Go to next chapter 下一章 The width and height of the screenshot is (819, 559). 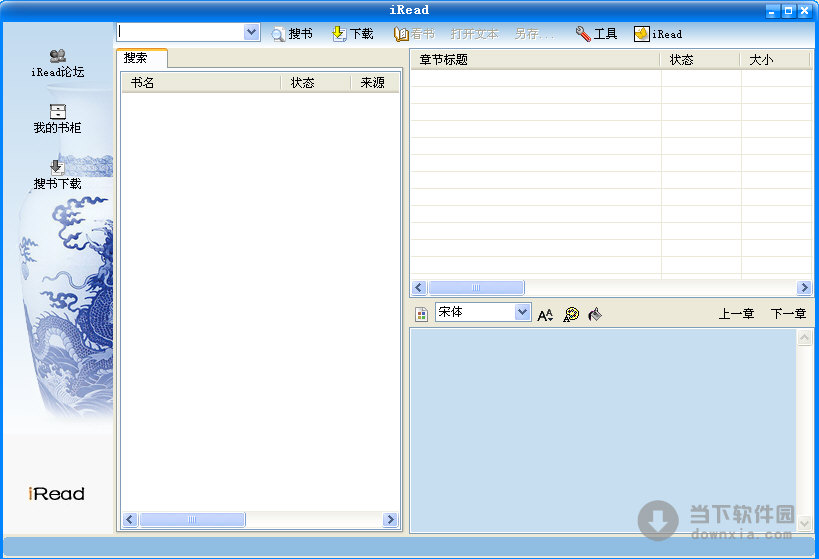click(788, 314)
